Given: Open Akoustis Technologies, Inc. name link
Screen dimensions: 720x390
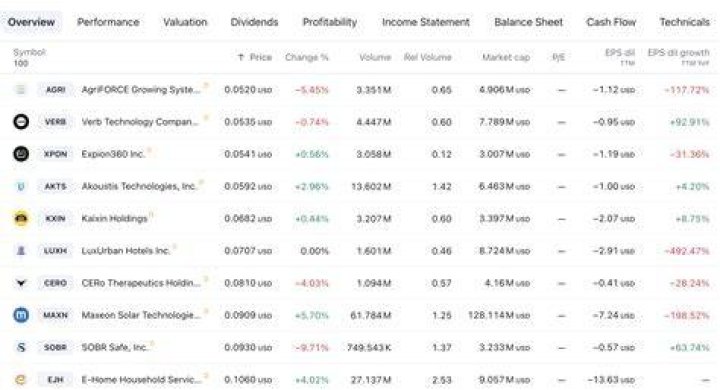Looking at the screenshot, I should click(139, 186).
